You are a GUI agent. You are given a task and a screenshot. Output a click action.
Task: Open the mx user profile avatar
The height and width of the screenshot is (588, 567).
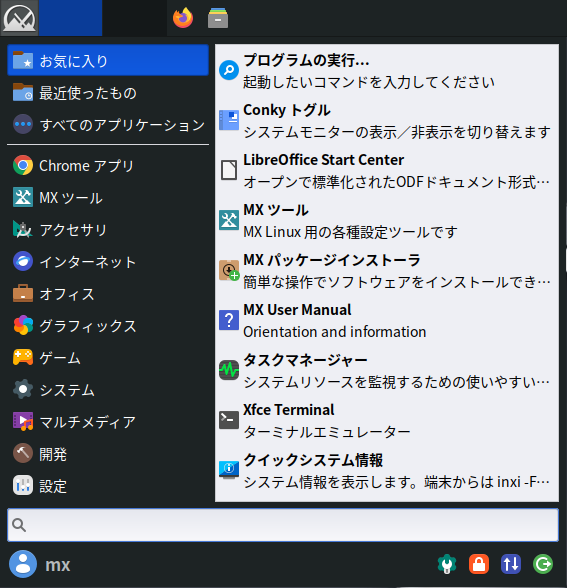[x=23, y=564]
